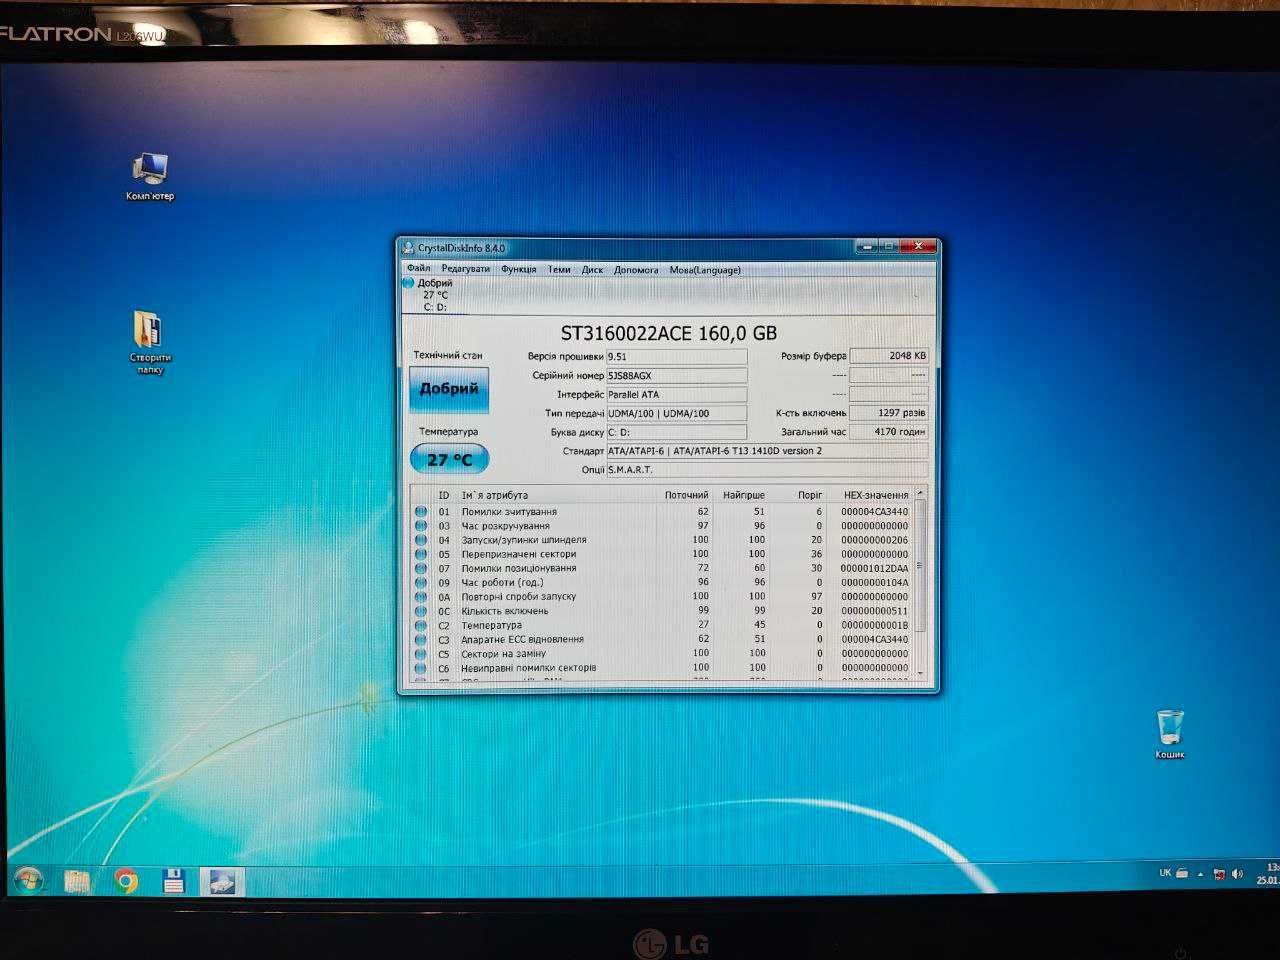Select the Температура attribute row
Viewport: 1280px width, 960px height.
point(662,625)
